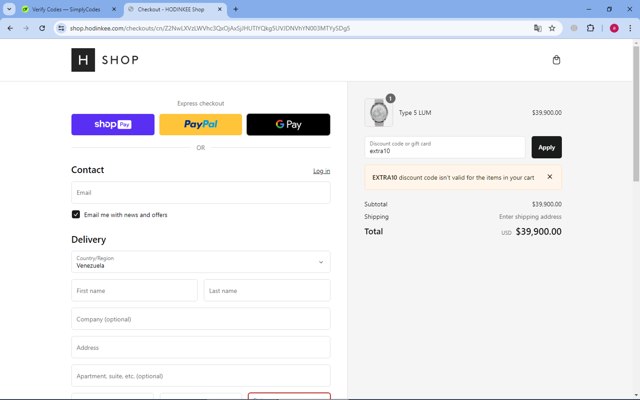Uncheck Email me with news and offers
The width and height of the screenshot is (640, 400).
(76, 215)
